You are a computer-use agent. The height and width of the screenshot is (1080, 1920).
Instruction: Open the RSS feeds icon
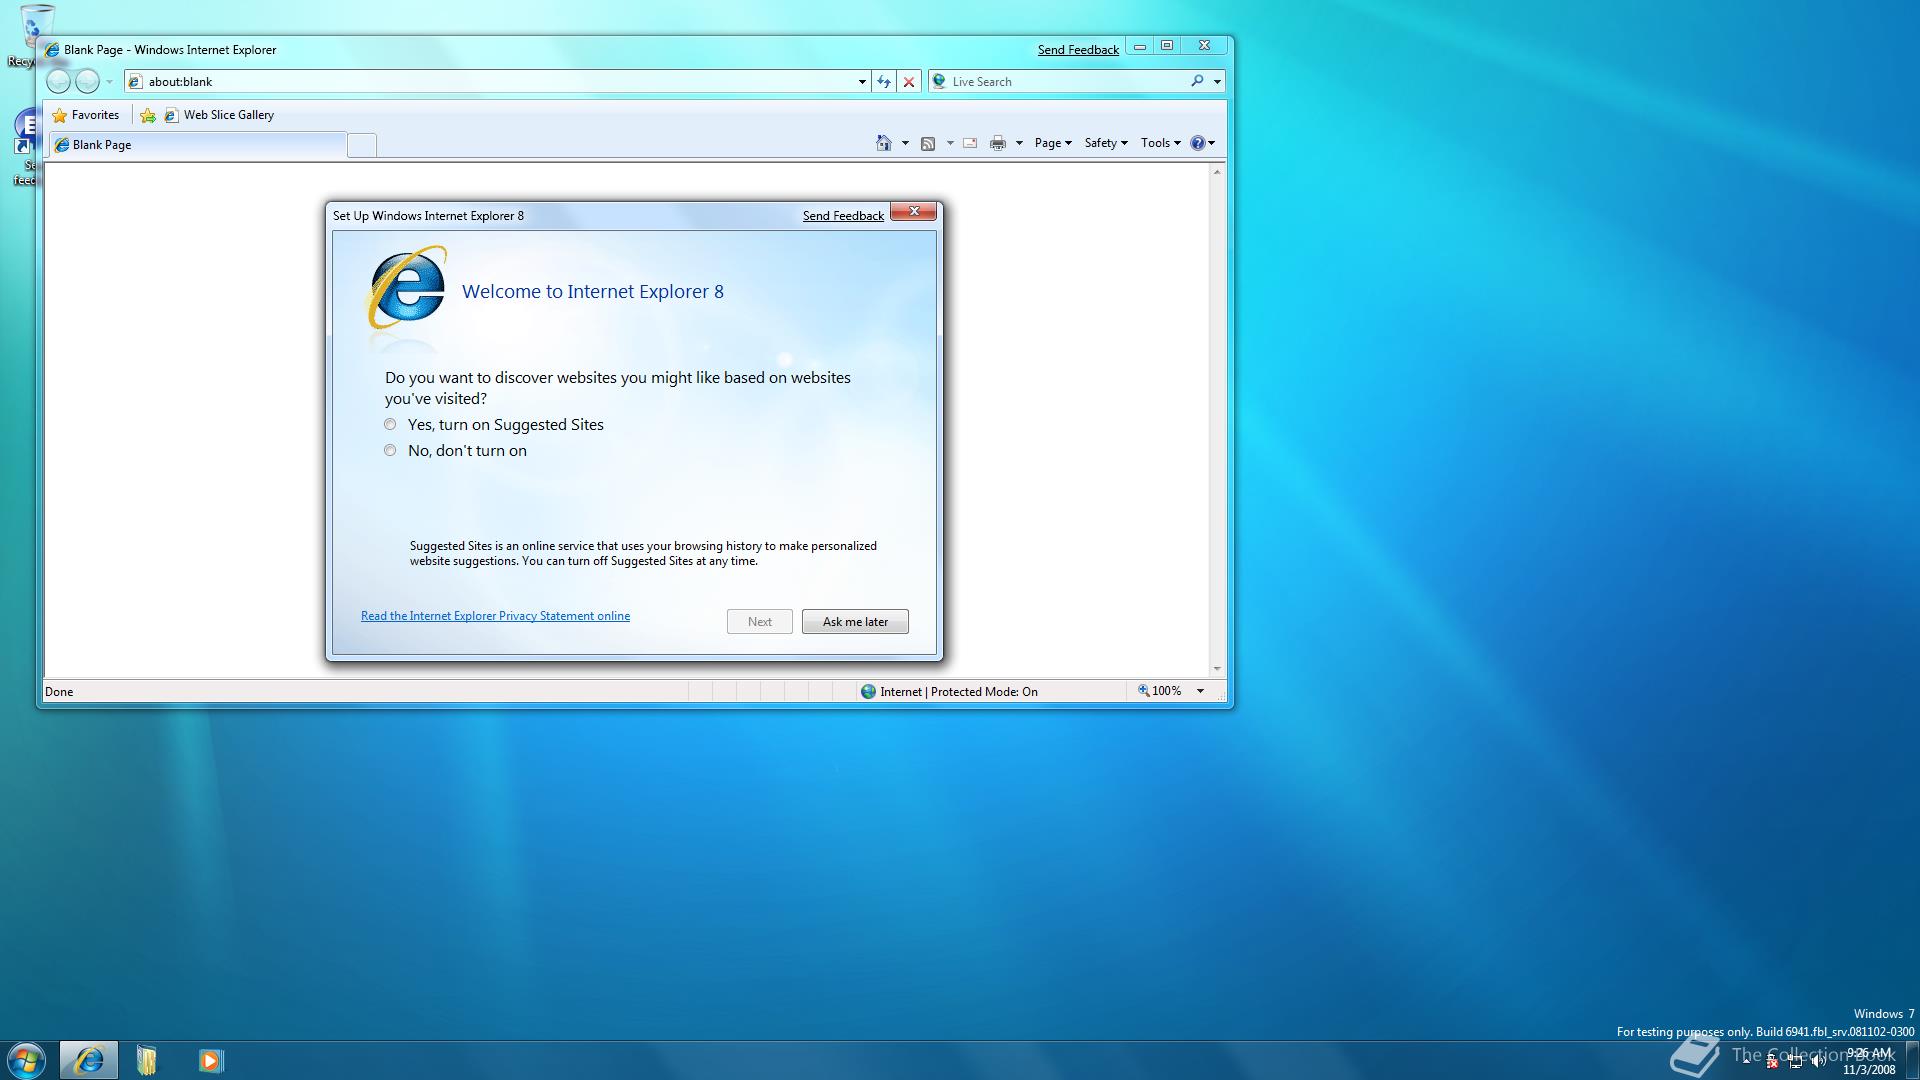pyautogui.click(x=928, y=143)
